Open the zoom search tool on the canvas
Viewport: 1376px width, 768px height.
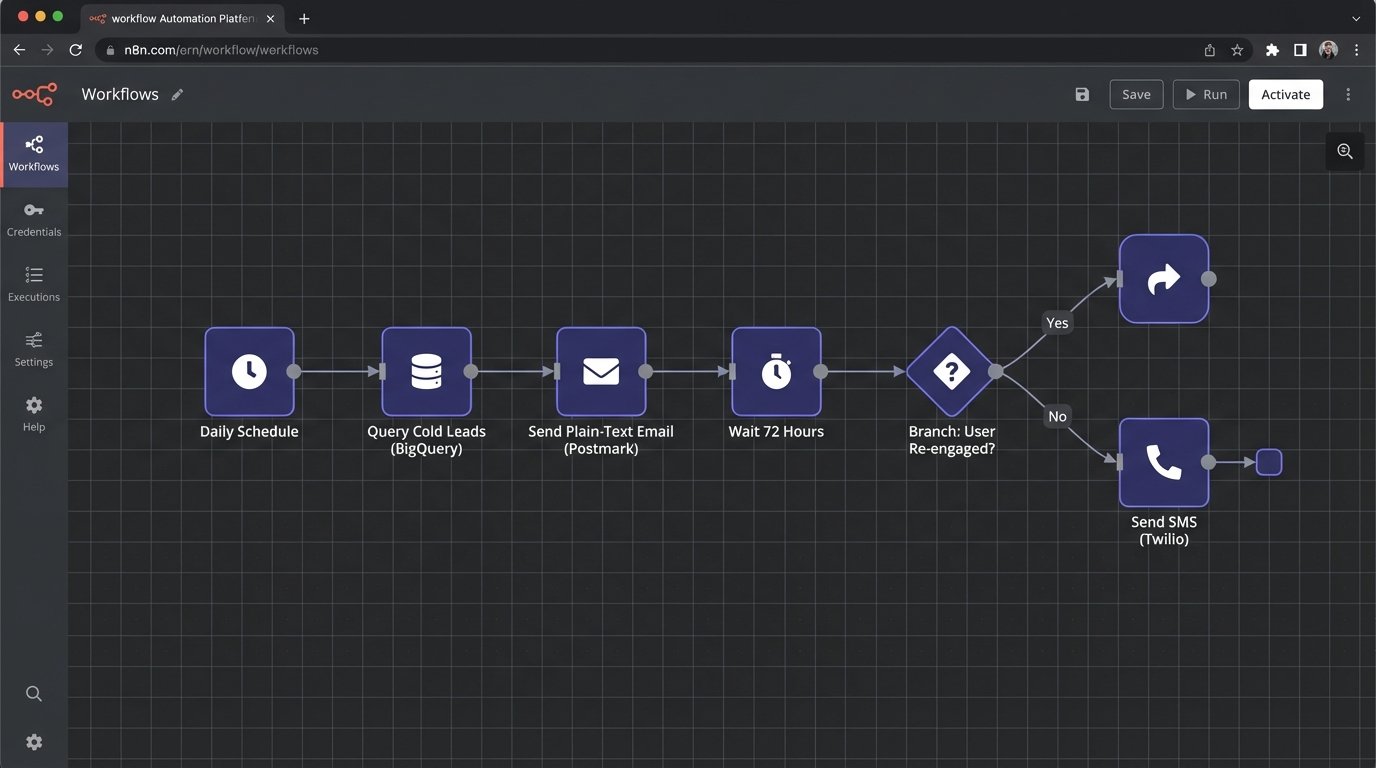[x=1344, y=151]
